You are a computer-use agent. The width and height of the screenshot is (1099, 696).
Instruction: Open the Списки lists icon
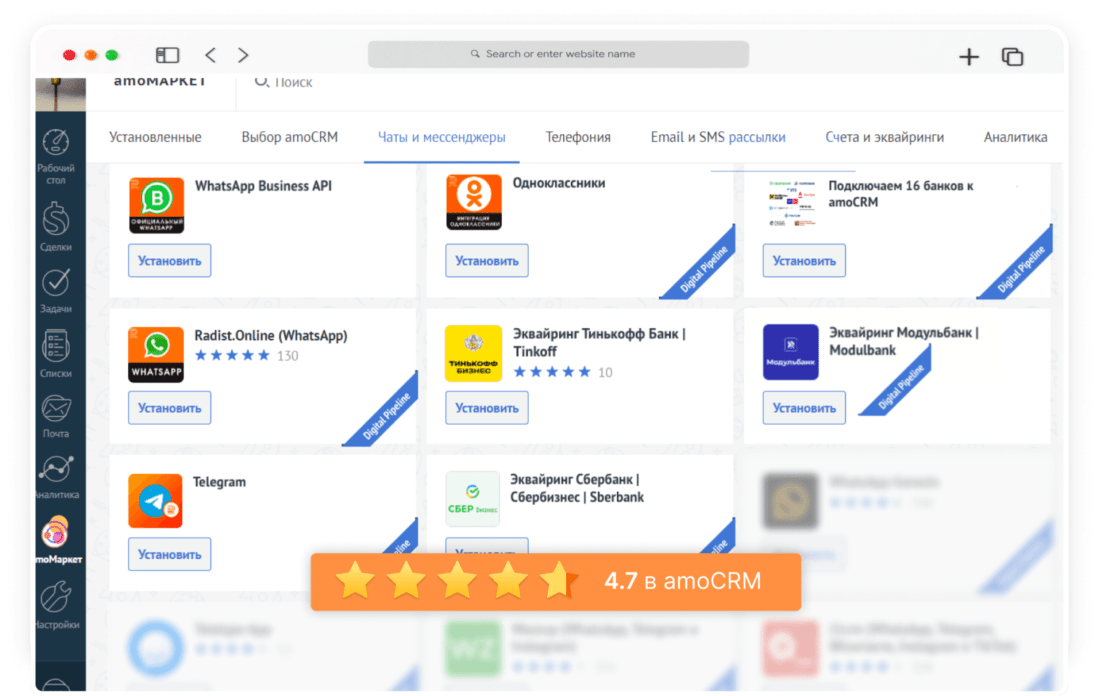[x=56, y=346]
